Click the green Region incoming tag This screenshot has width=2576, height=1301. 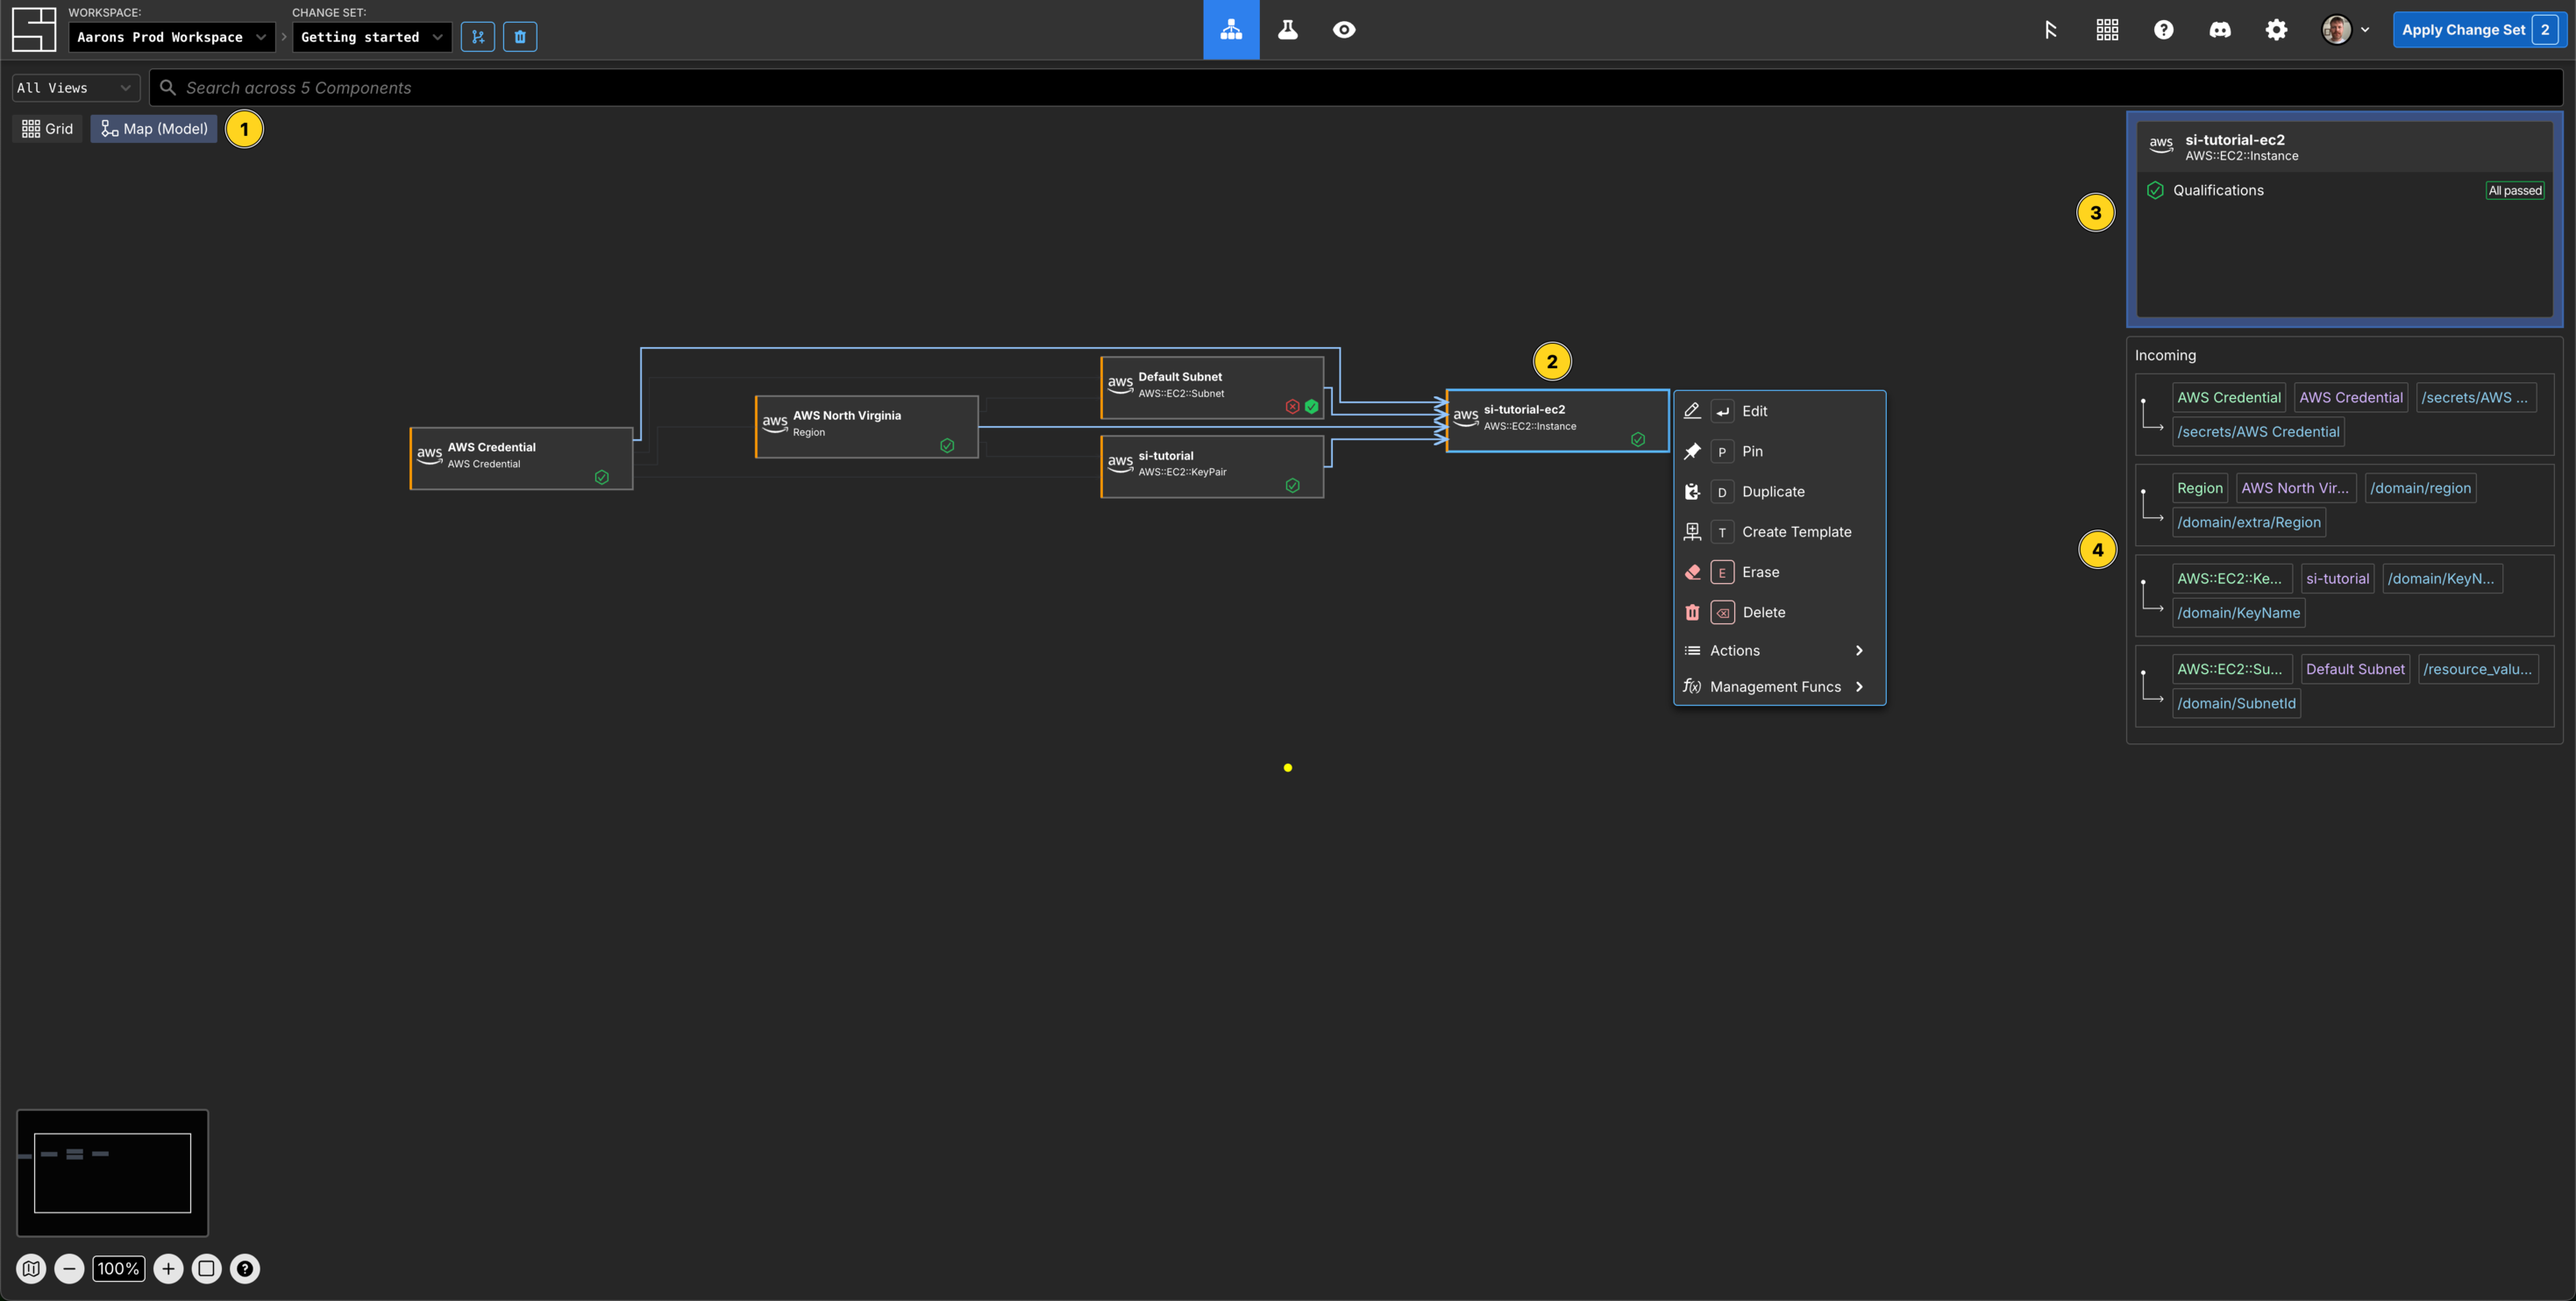point(2199,488)
